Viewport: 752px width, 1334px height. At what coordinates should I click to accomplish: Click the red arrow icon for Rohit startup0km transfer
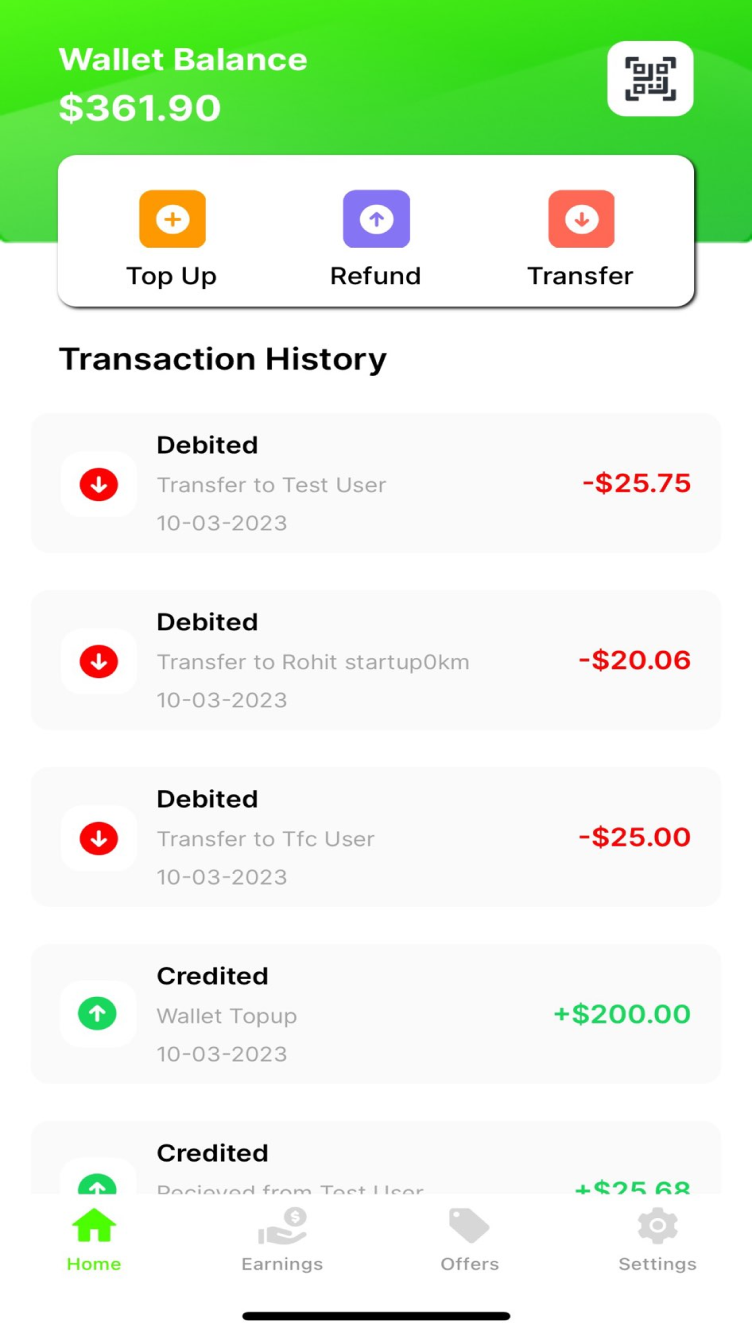pyautogui.click(x=99, y=661)
